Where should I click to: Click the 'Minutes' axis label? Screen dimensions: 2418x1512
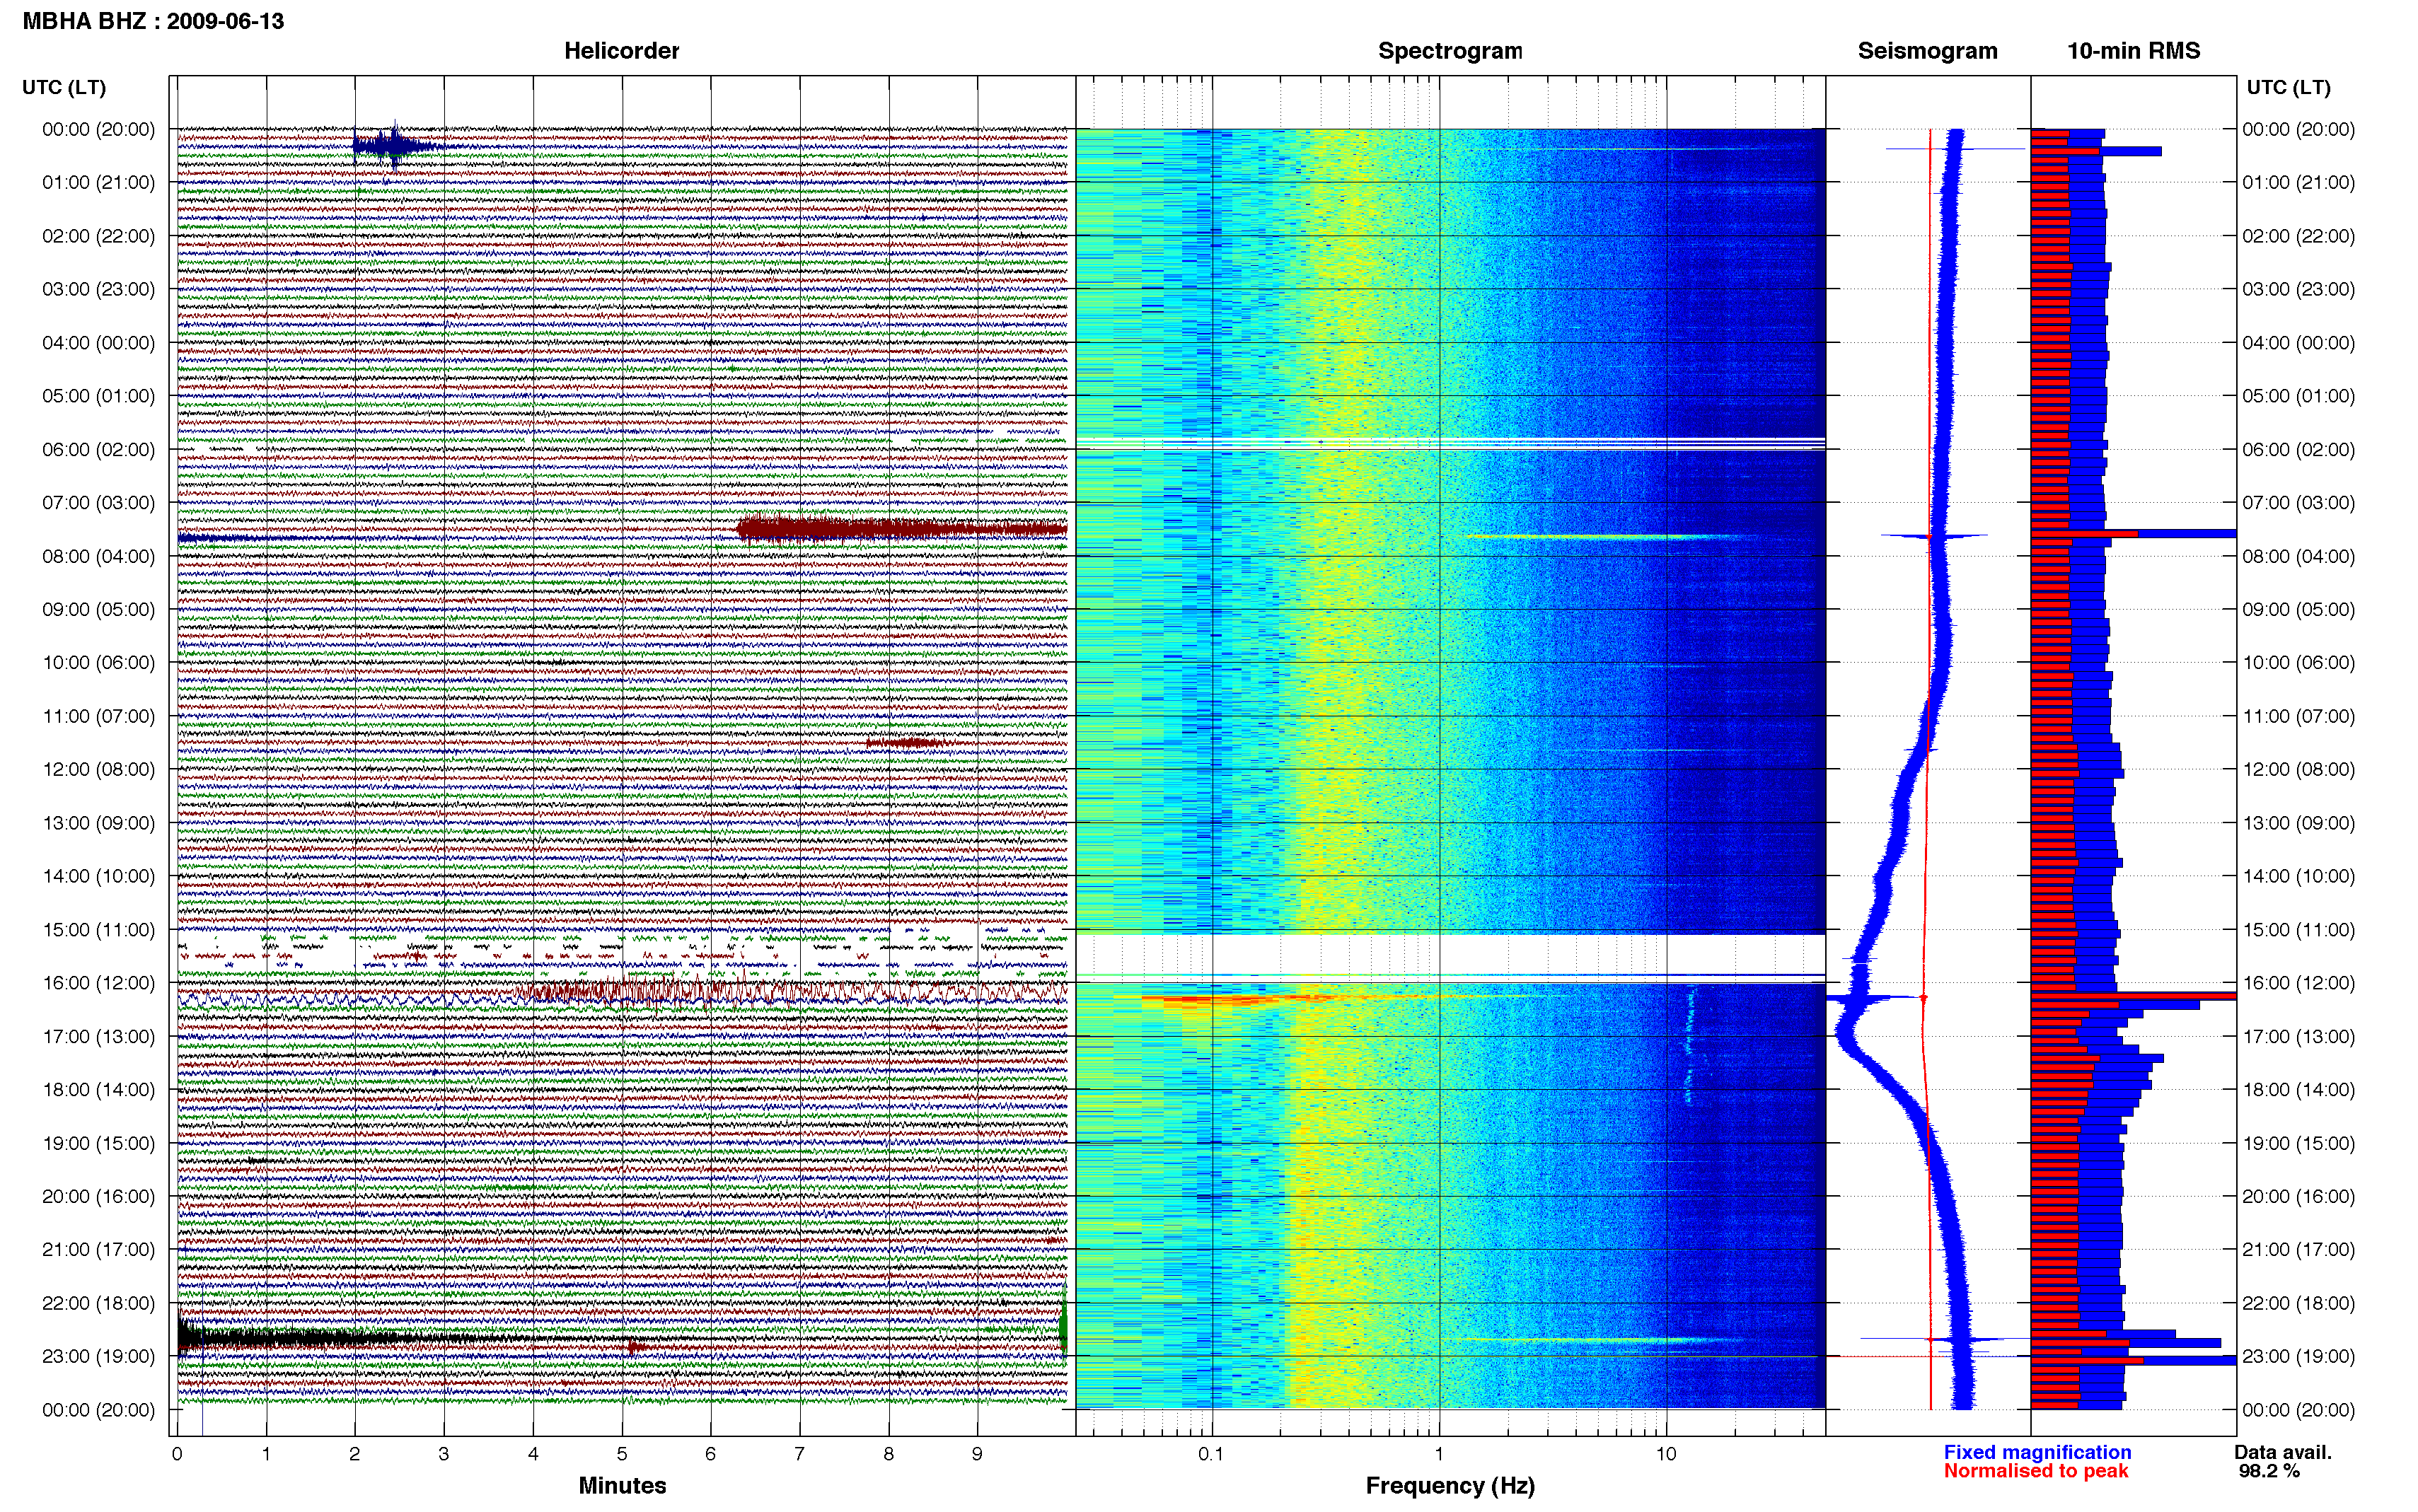[622, 1485]
